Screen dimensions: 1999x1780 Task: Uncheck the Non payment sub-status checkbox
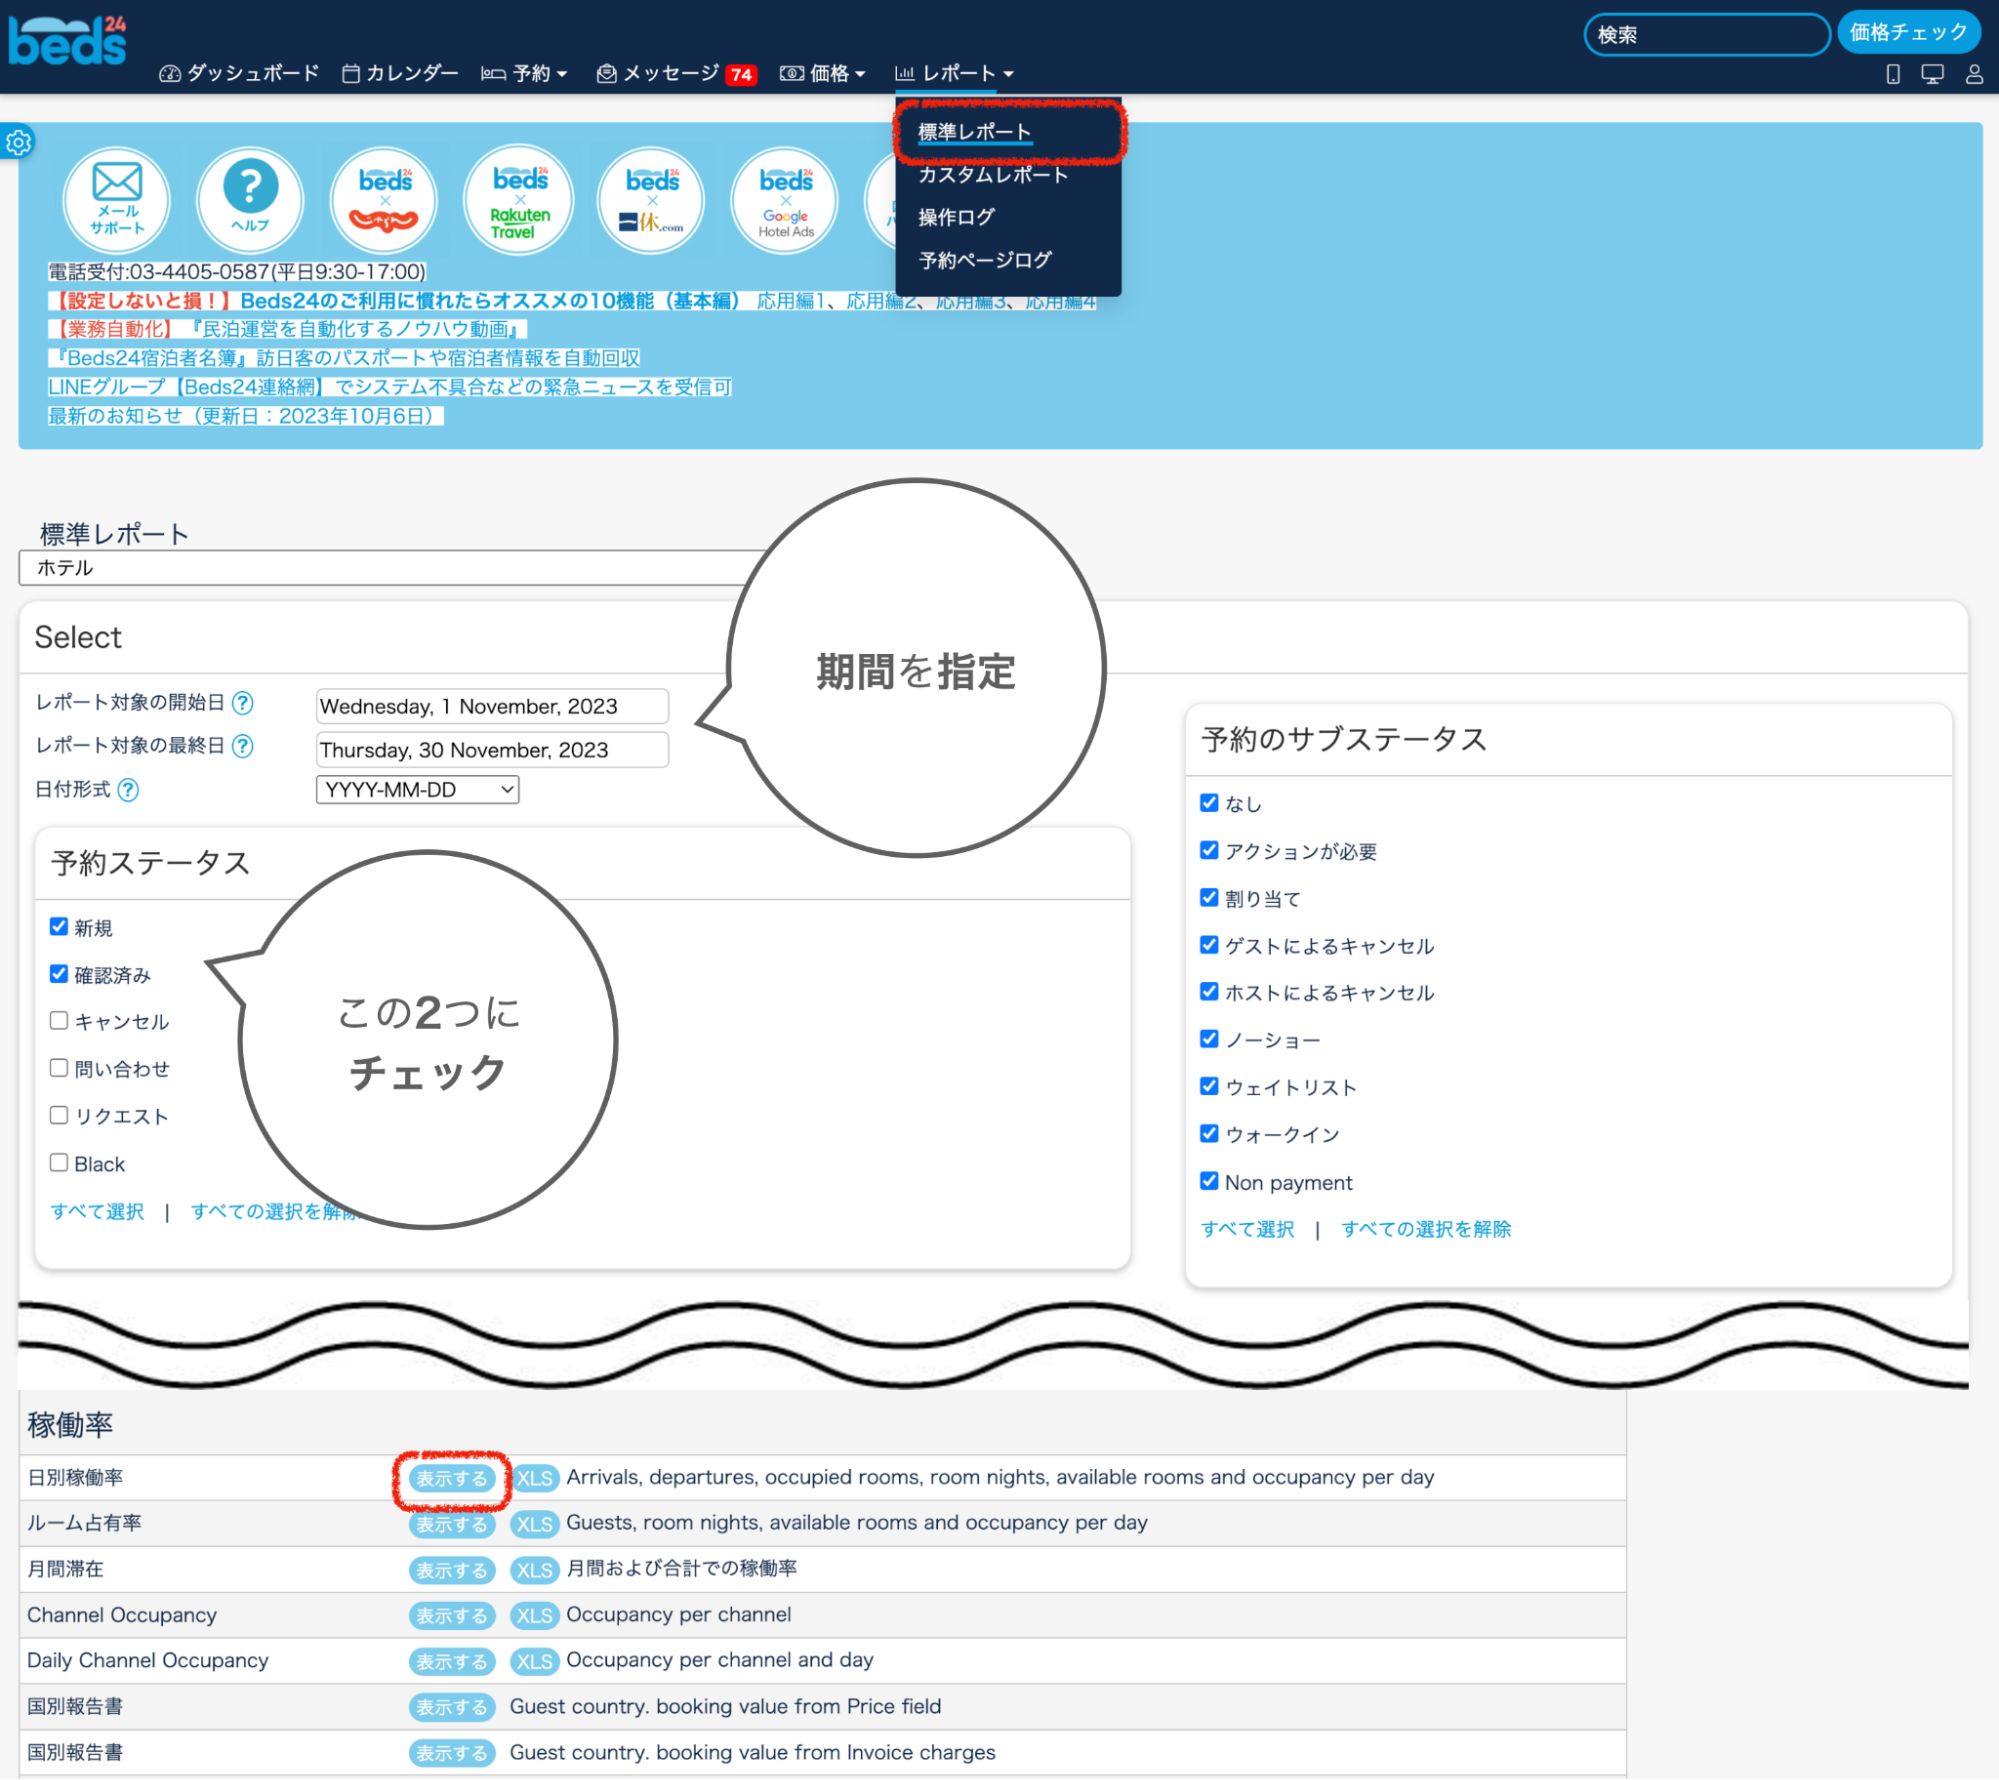1209,1181
